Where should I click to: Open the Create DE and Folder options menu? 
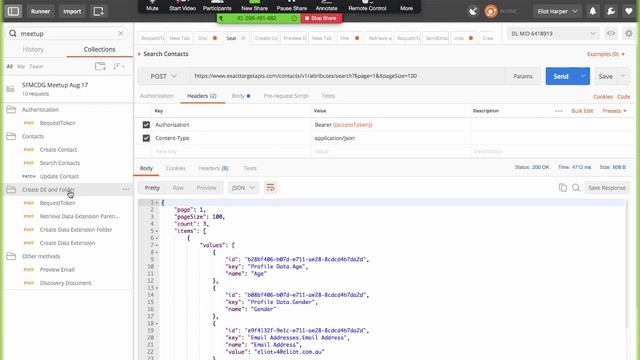pos(126,189)
